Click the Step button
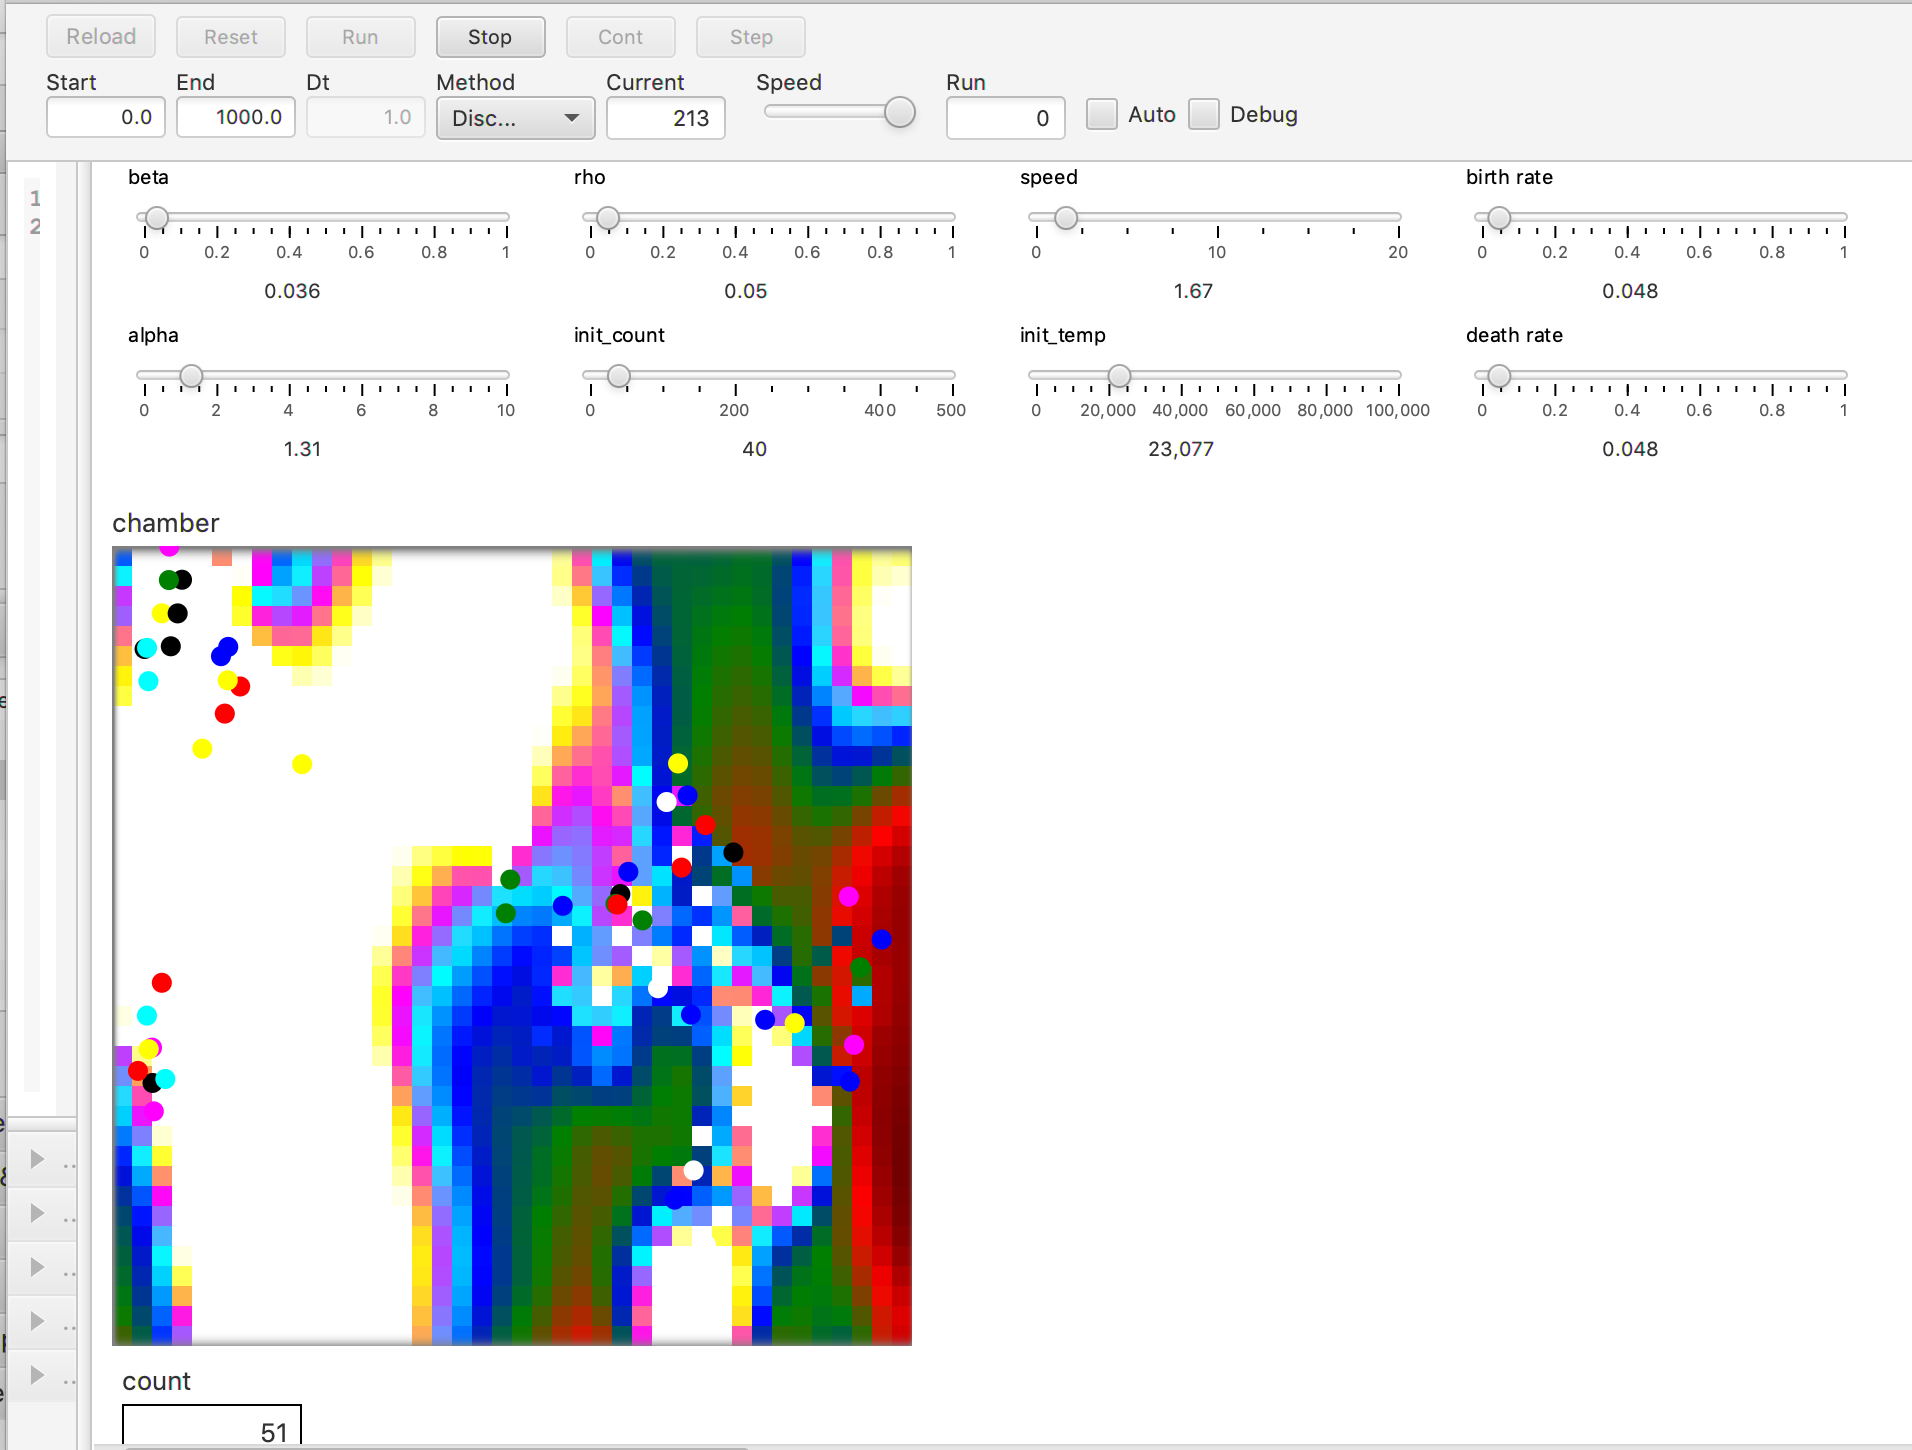Screen dimensions: 1912x1450 (751, 37)
